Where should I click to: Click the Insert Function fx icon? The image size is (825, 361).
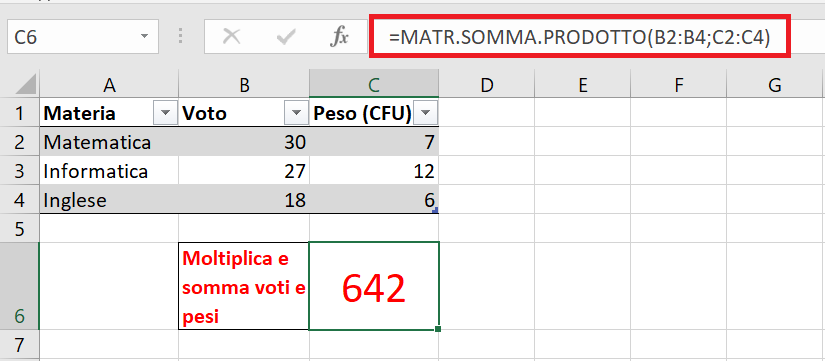(339, 37)
